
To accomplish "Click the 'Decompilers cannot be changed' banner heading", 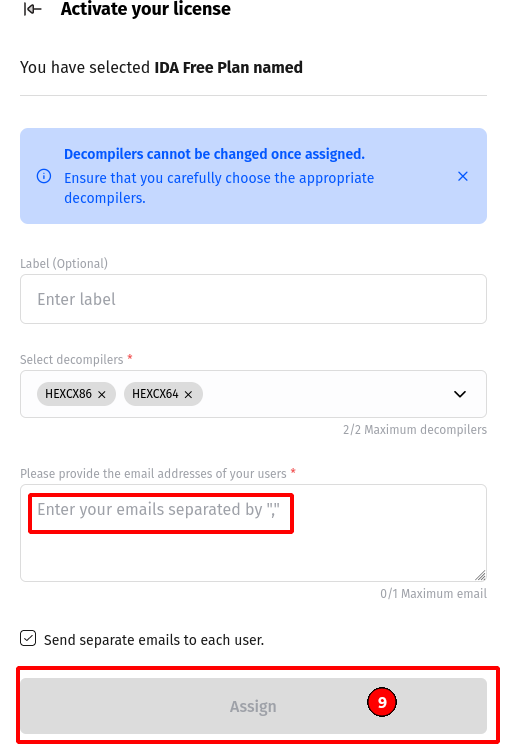I will point(214,154).
